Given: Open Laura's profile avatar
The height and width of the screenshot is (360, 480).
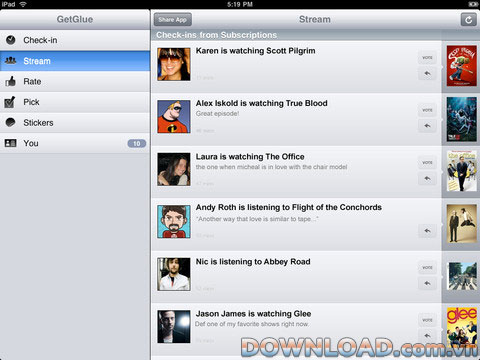Looking at the screenshot, I should tap(174, 169).
